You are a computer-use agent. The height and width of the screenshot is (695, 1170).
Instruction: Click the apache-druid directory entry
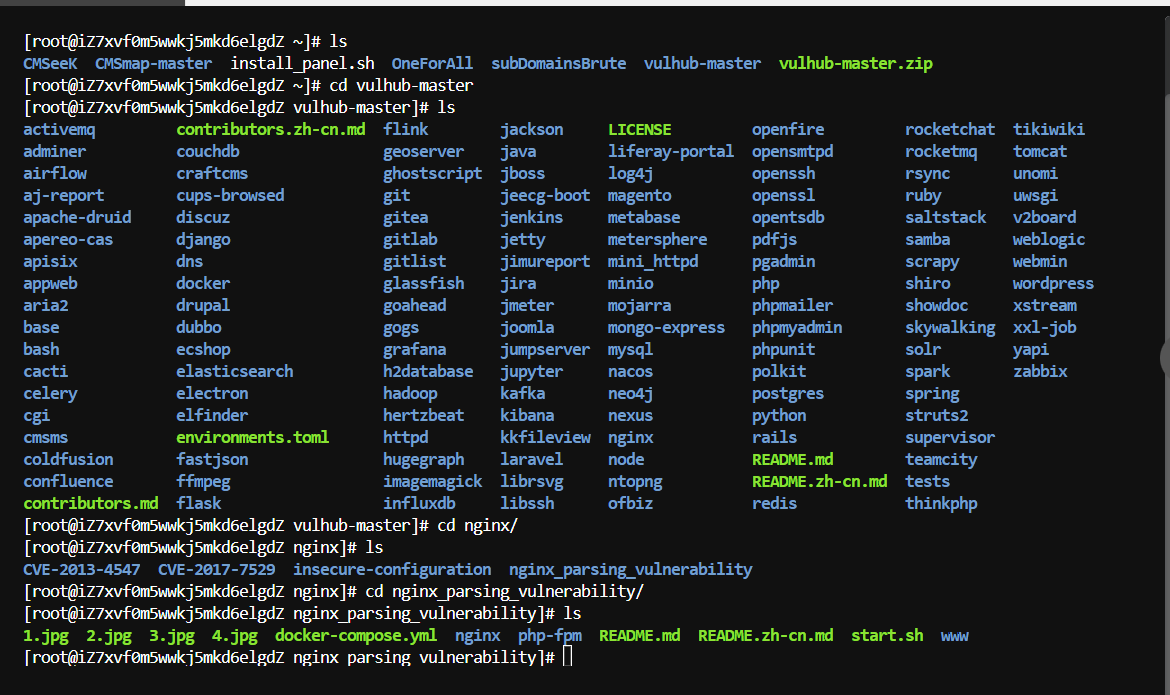77,217
